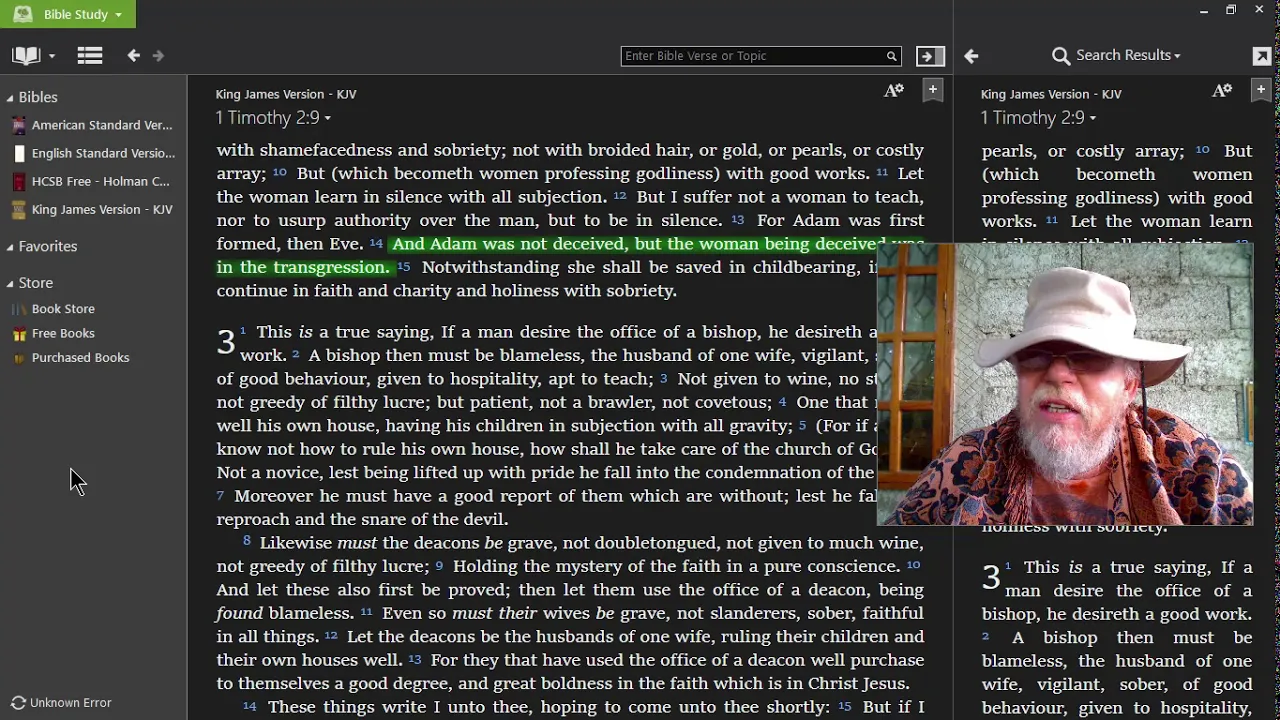Viewport: 1280px width, 720px height.
Task: Collapse the Favorites section
Action: [41, 246]
